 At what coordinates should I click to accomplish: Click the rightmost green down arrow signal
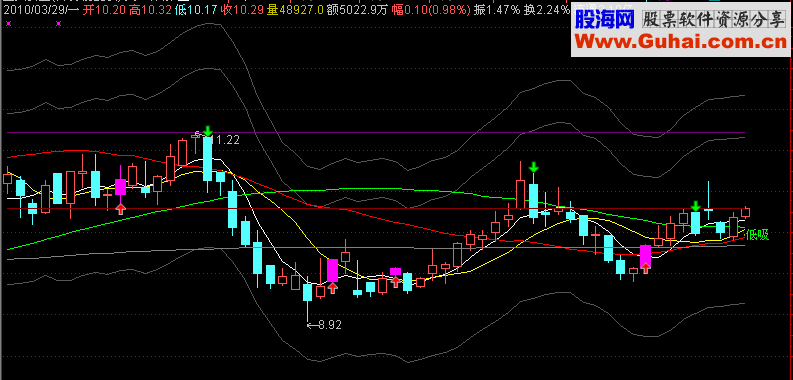coord(695,205)
